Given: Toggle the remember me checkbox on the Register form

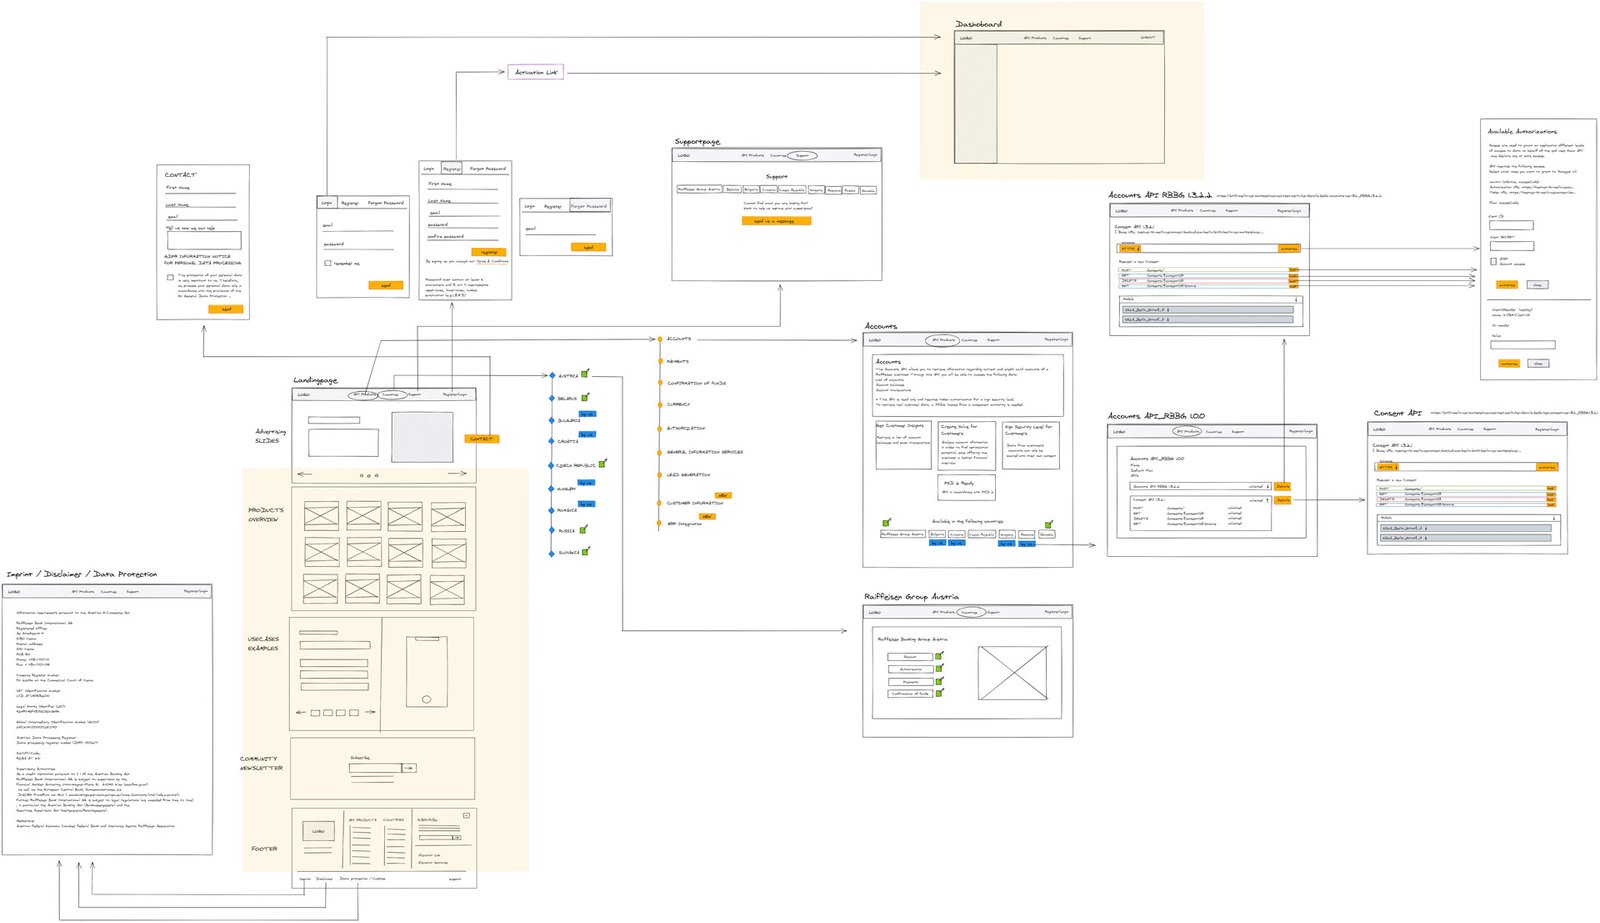Looking at the screenshot, I should [x=327, y=263].
